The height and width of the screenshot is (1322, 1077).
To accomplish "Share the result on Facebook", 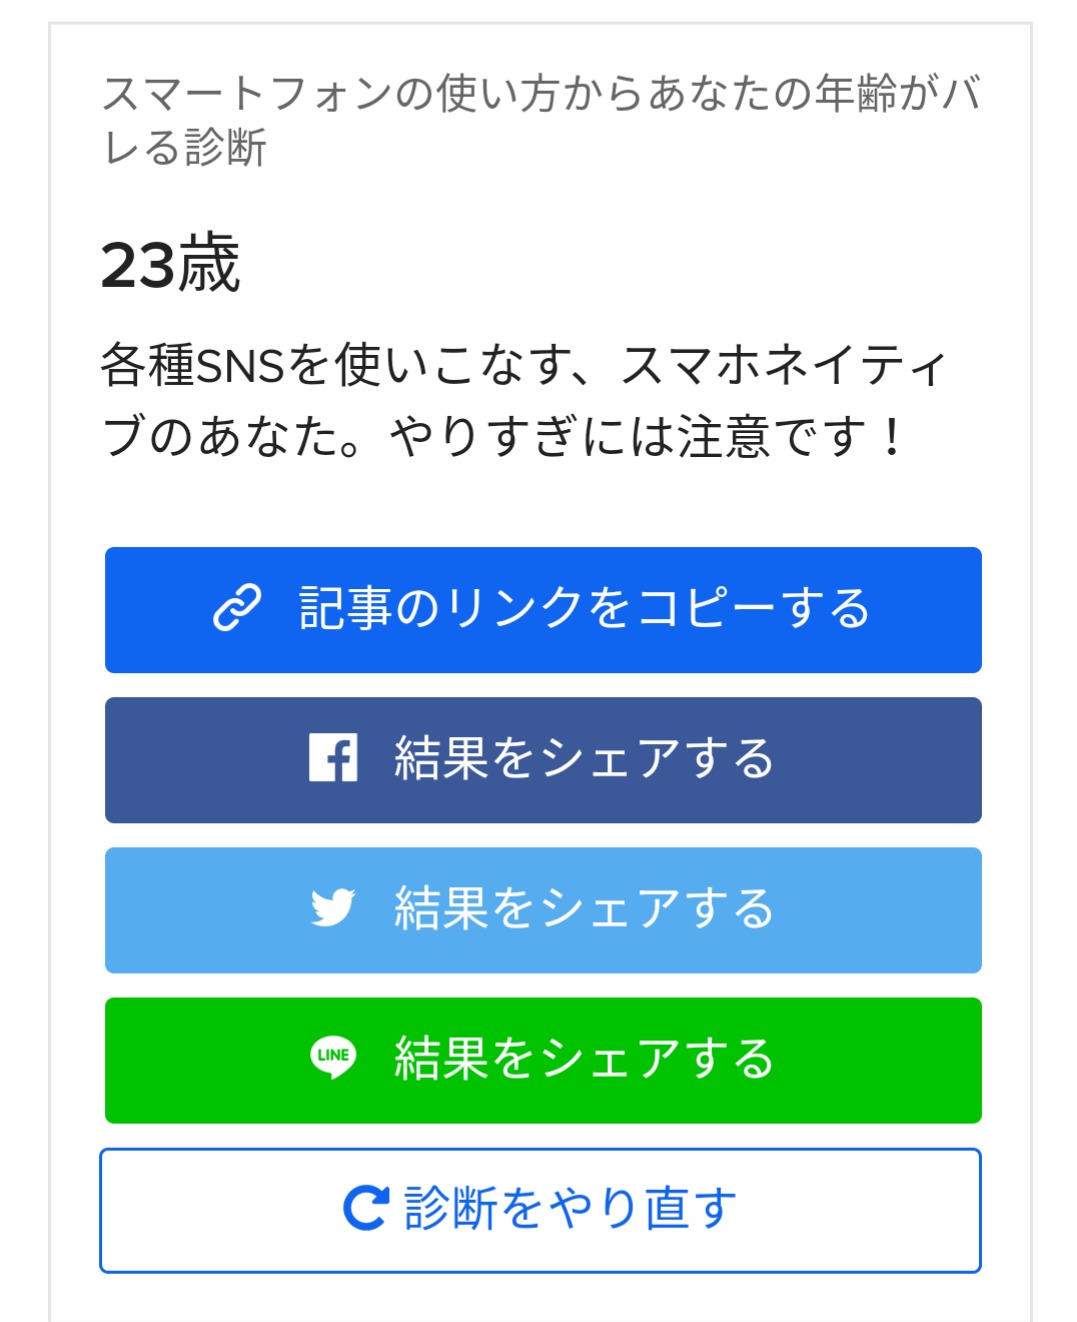I will (543, 760).
